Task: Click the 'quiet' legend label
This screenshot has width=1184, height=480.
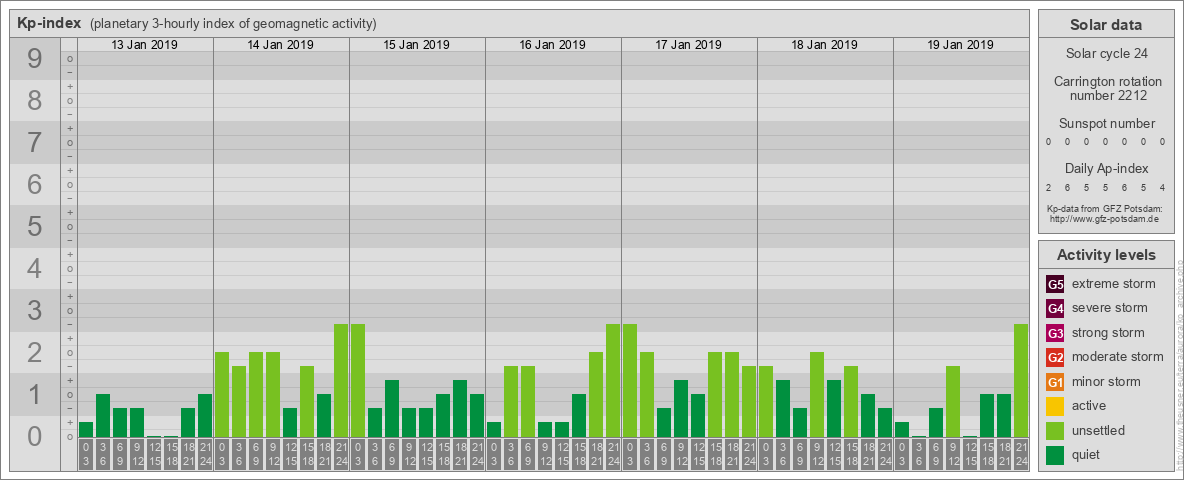Action: point(1087,454)
